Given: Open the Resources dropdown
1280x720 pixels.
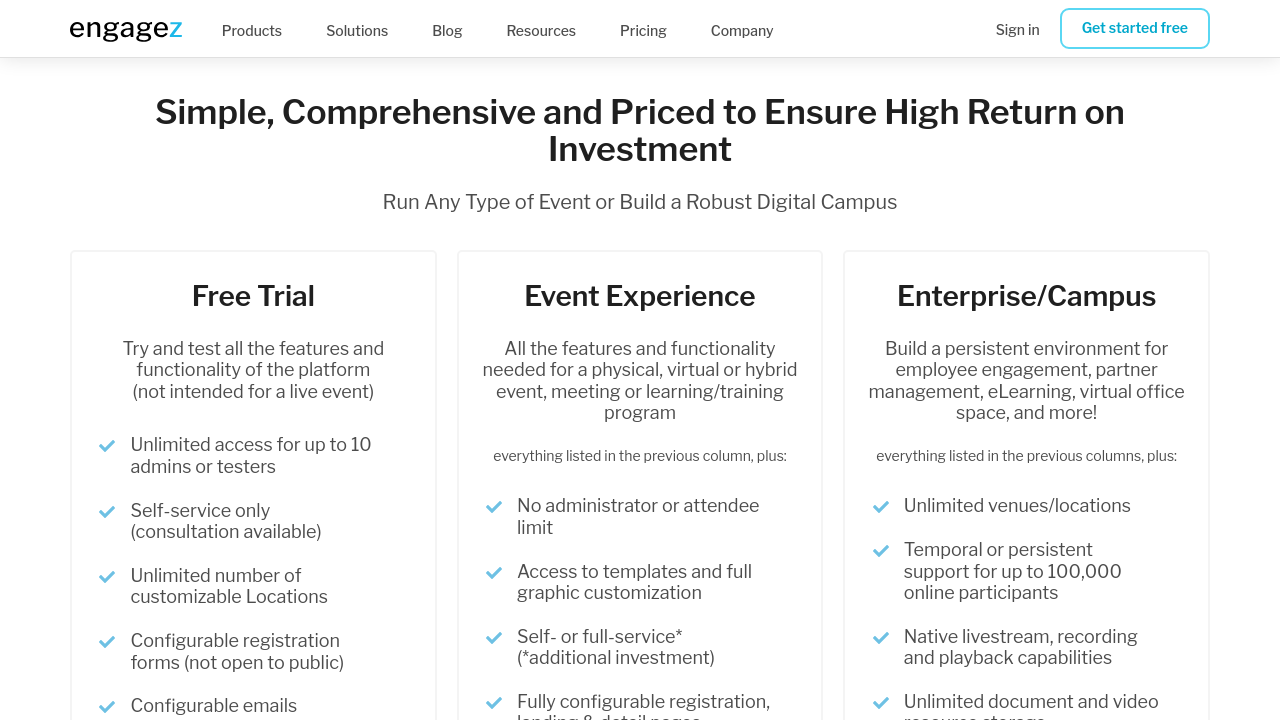Looking at the screenshot, I should pyautogui.click(x=541, y=31).
